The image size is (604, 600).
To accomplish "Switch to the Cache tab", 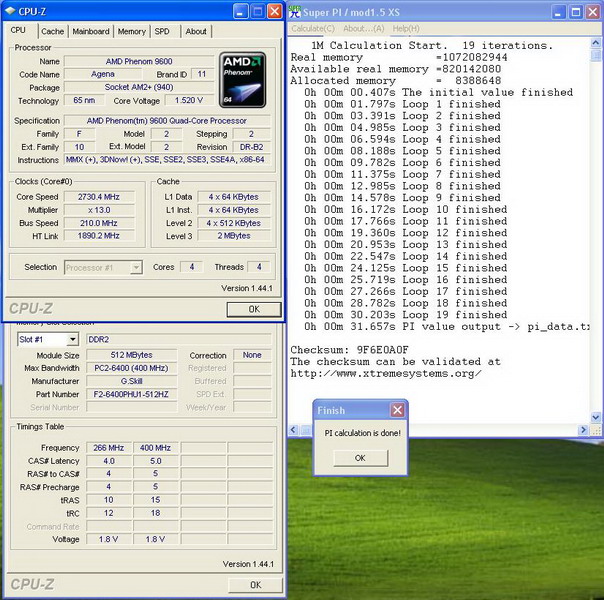I will click(52, 31).
